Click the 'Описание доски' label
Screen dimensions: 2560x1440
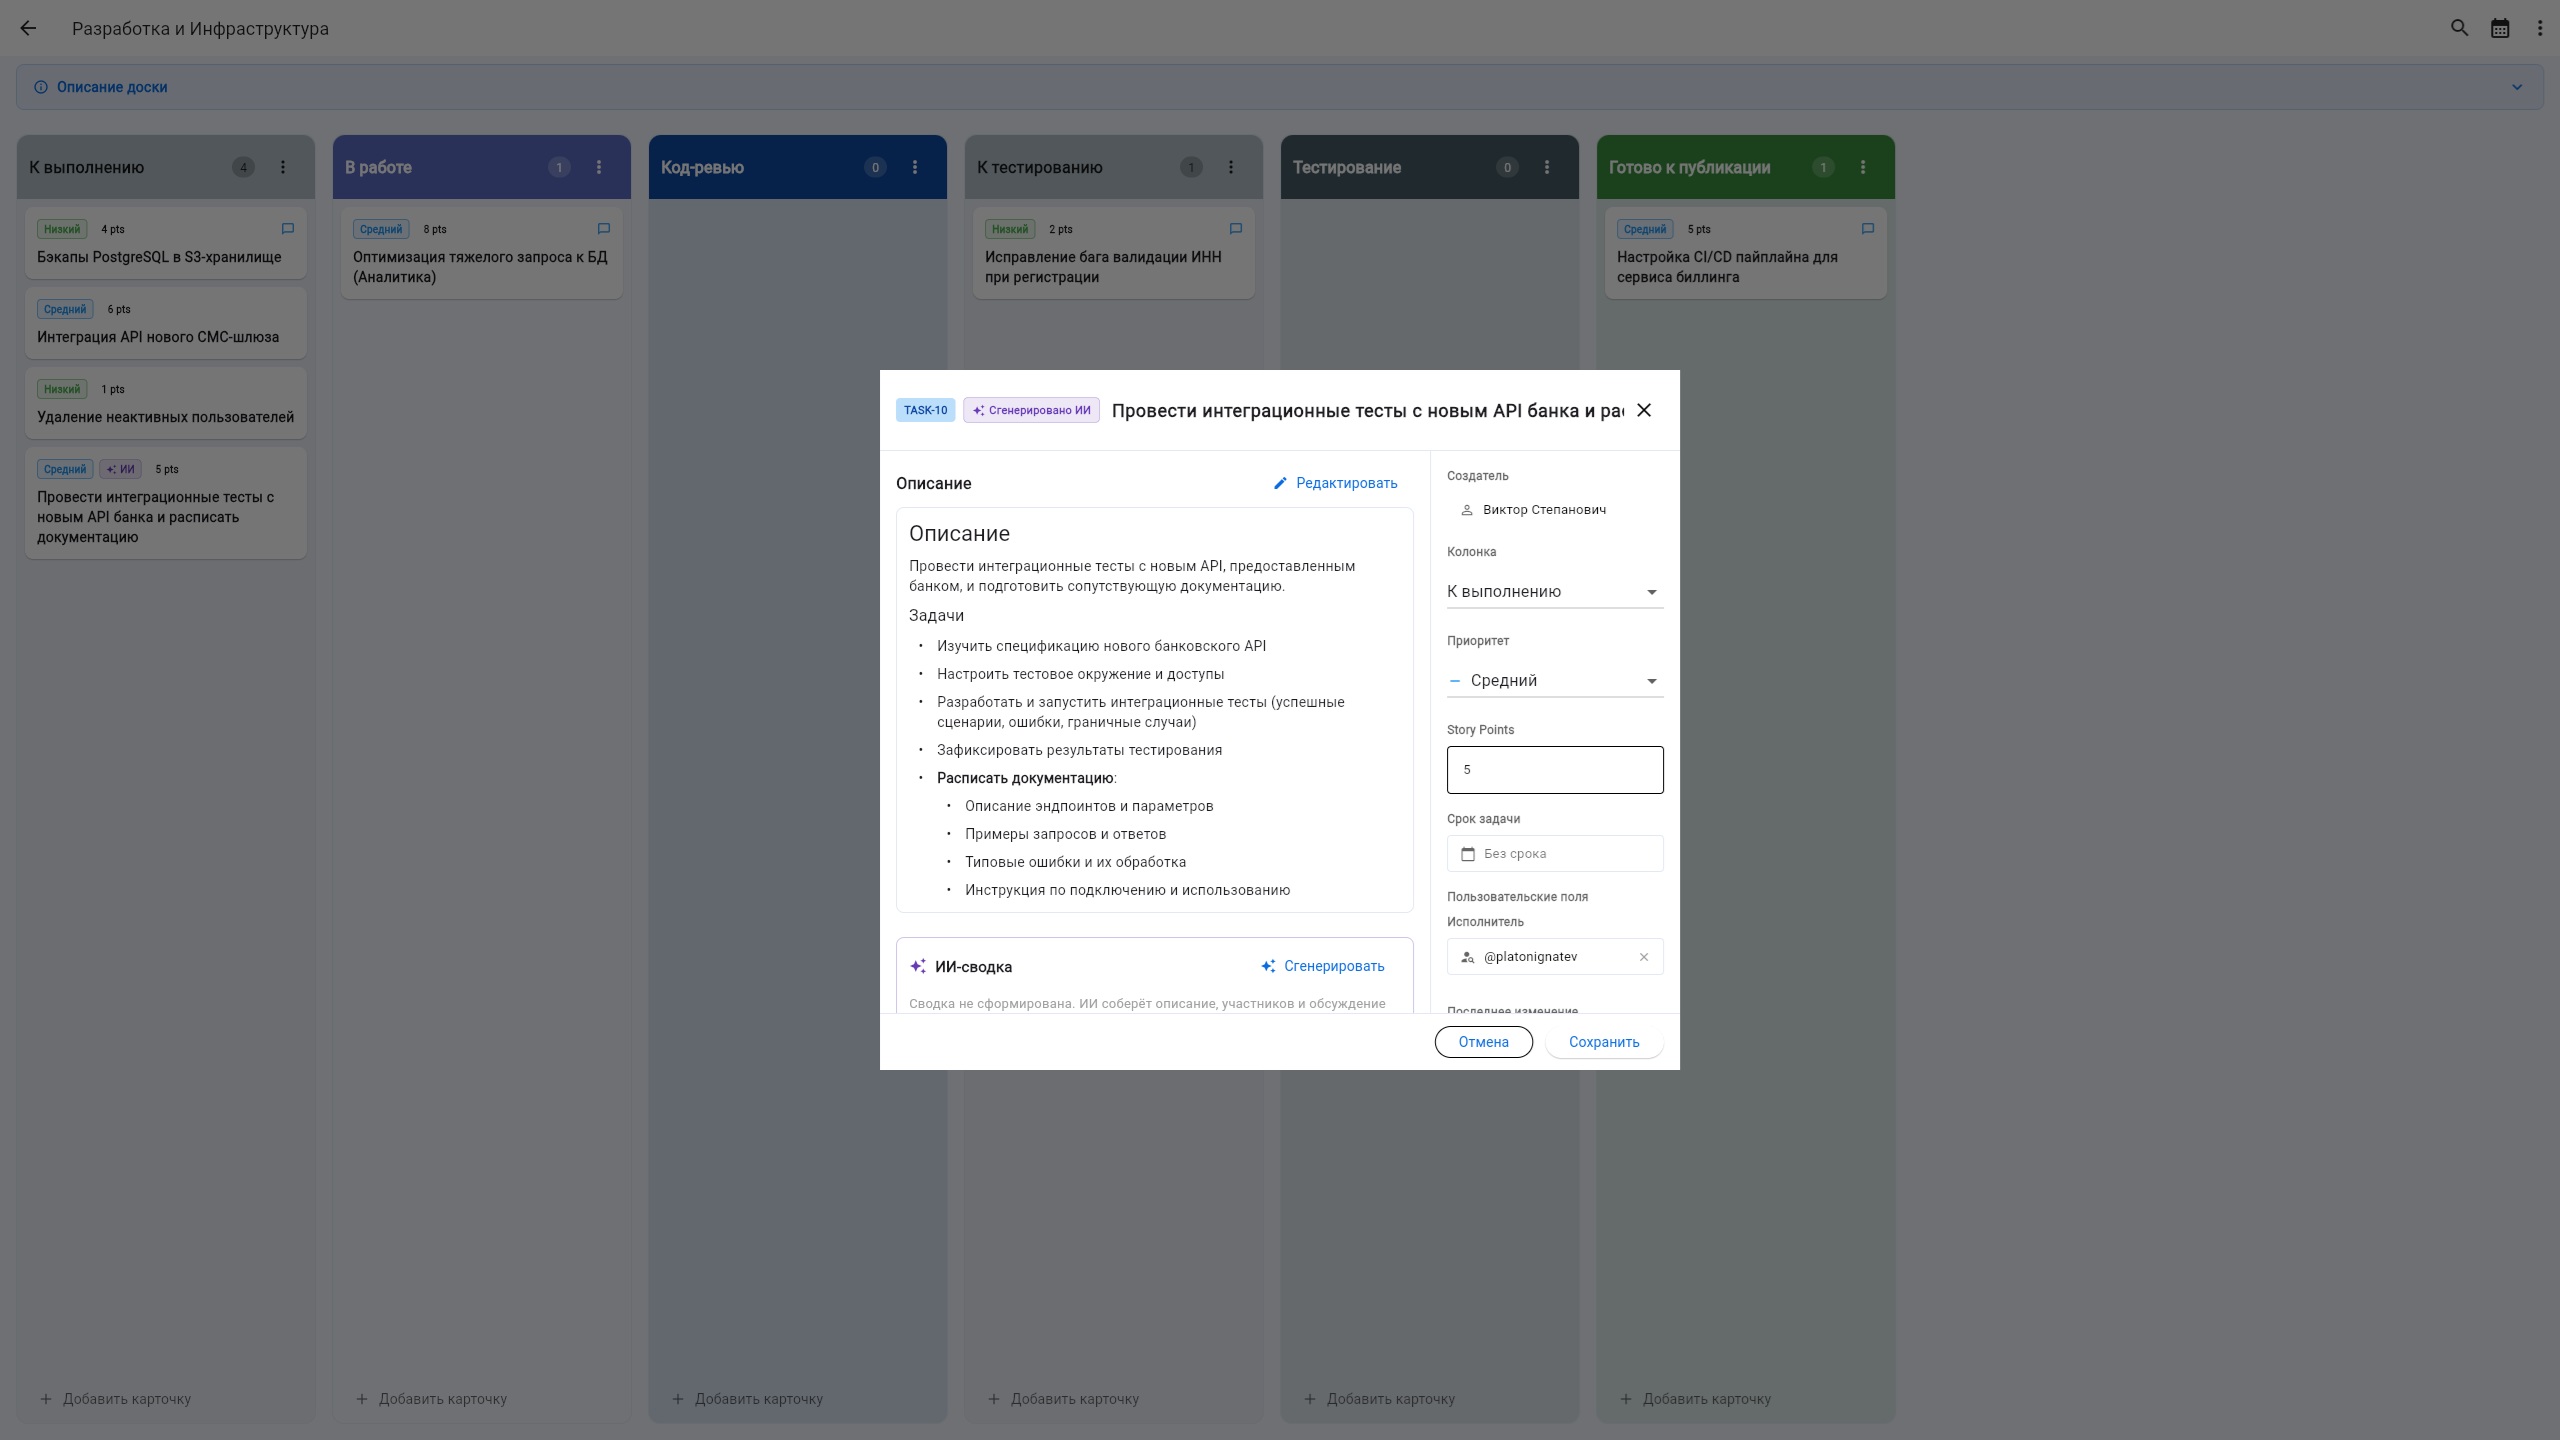pyautogui.click(x=112, y=87)
